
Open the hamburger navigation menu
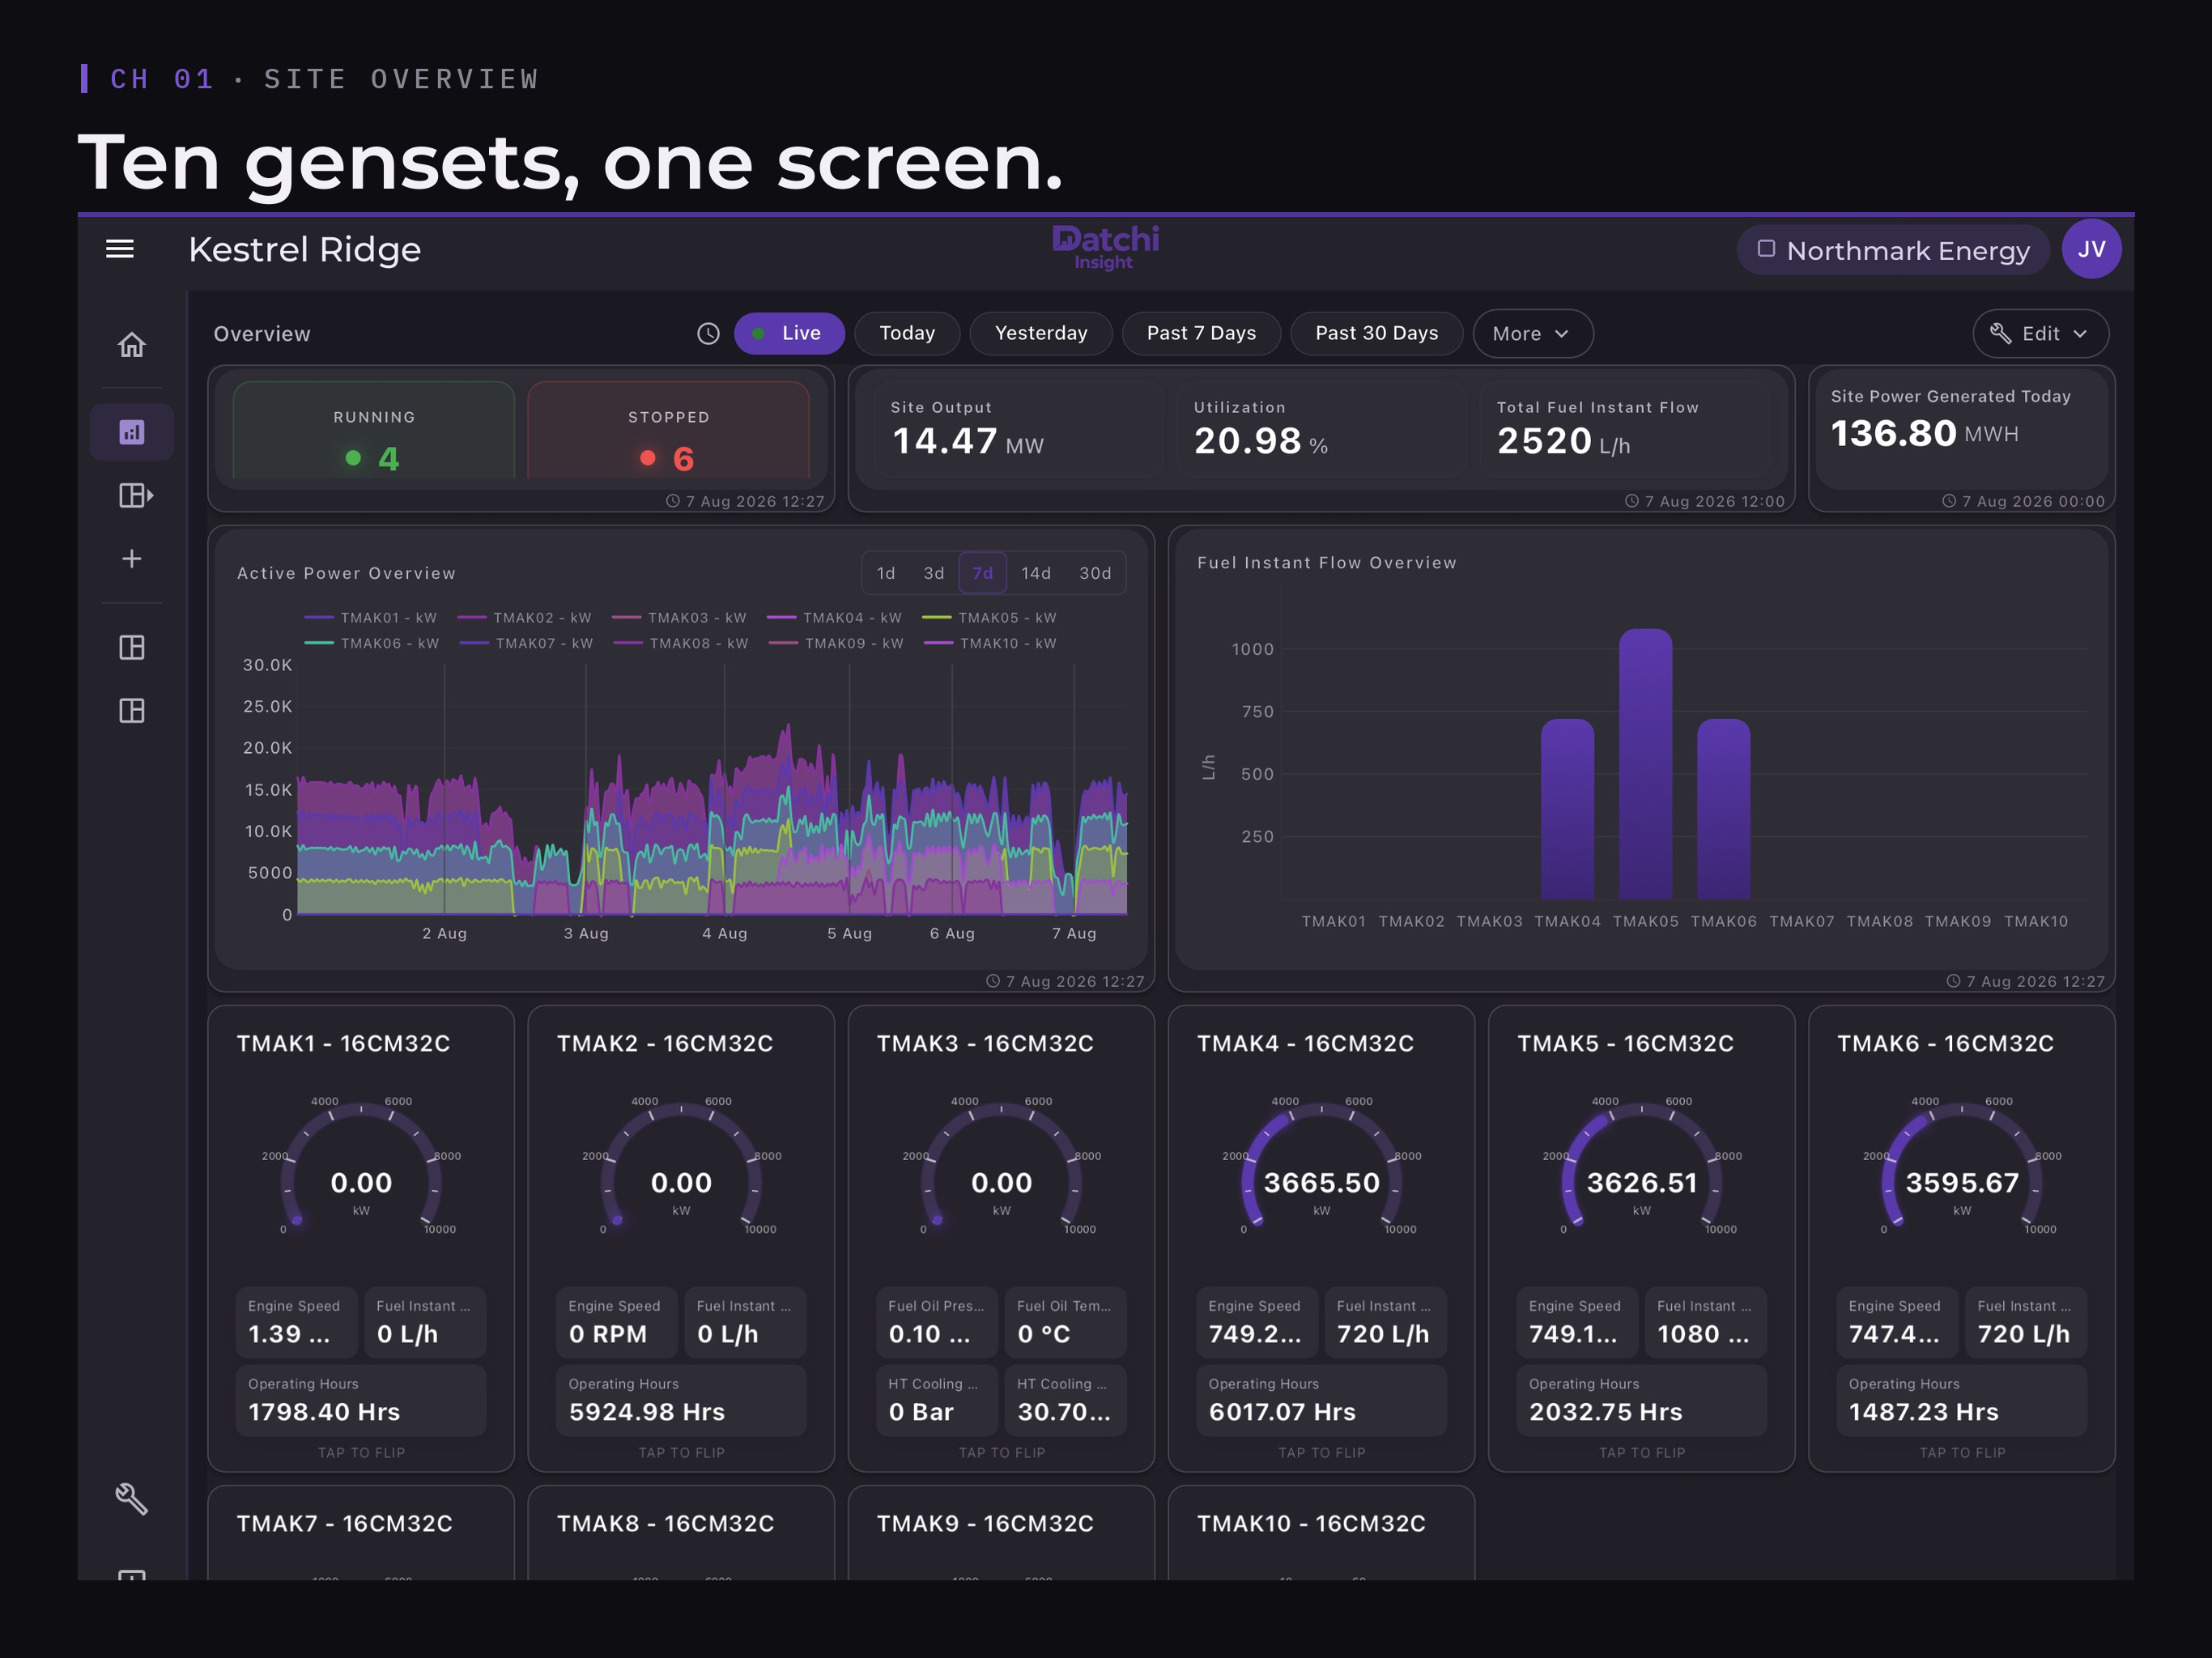(x=120, y=249)
